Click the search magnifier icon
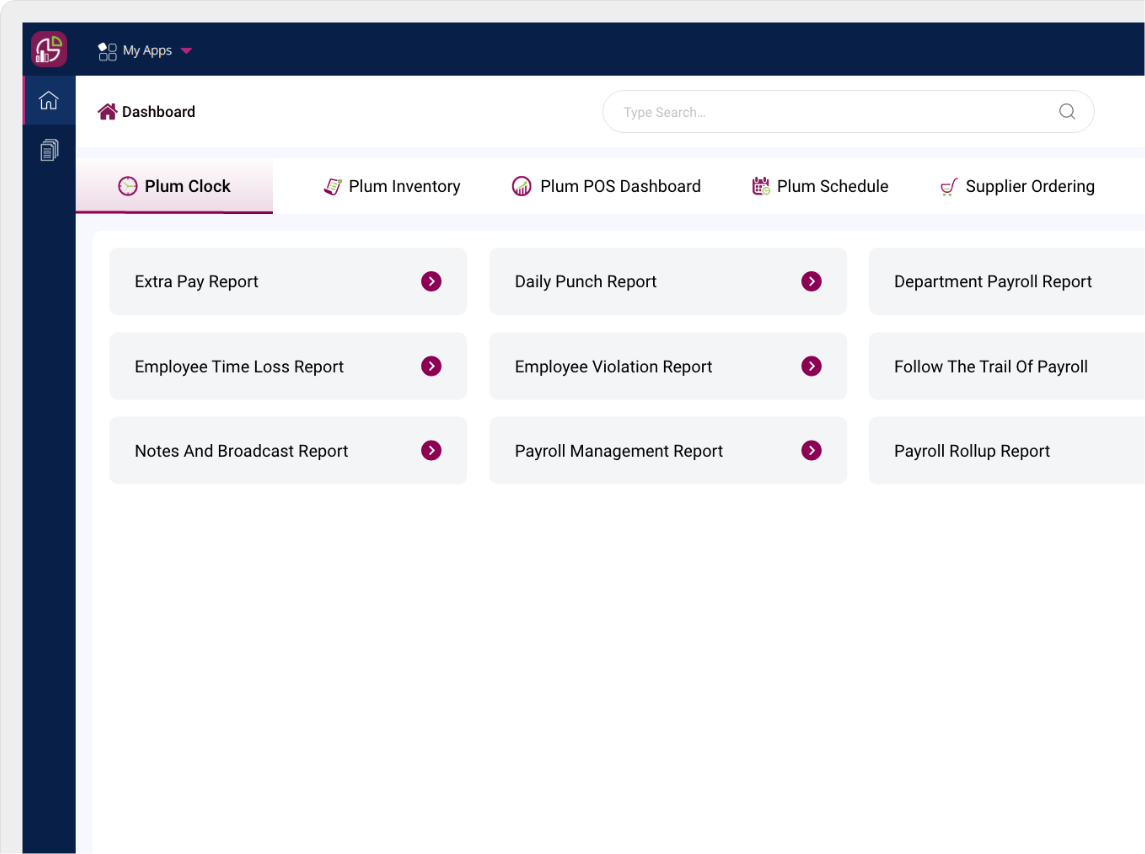Image resolution: width=1145 pixels, height=854 pixels. point(1066,112)
